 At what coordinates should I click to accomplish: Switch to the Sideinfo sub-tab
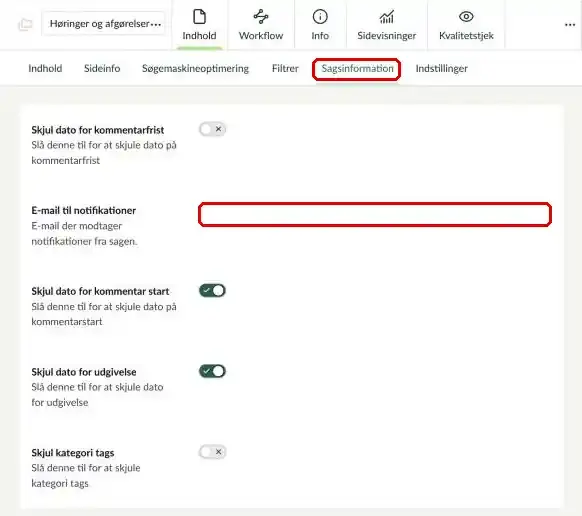pyautogui.click(x=102, y=68)
